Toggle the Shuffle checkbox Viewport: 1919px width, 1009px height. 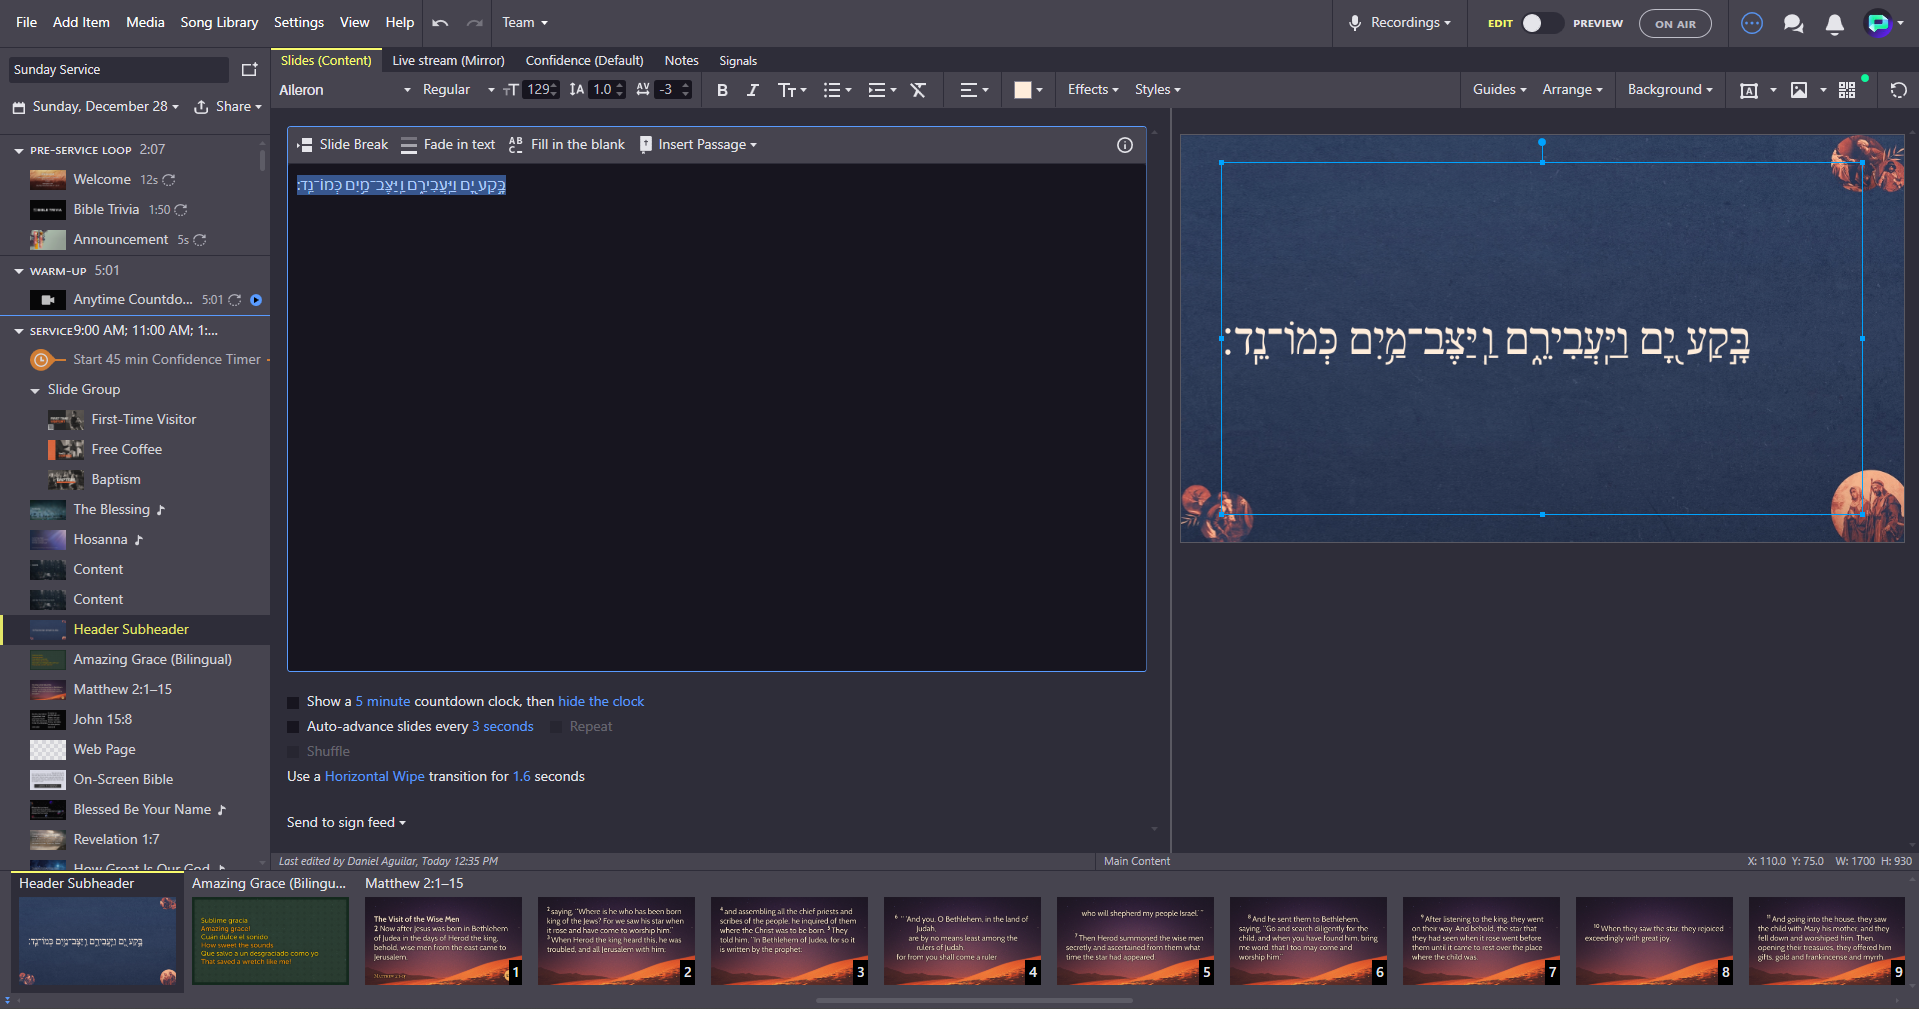293,752
